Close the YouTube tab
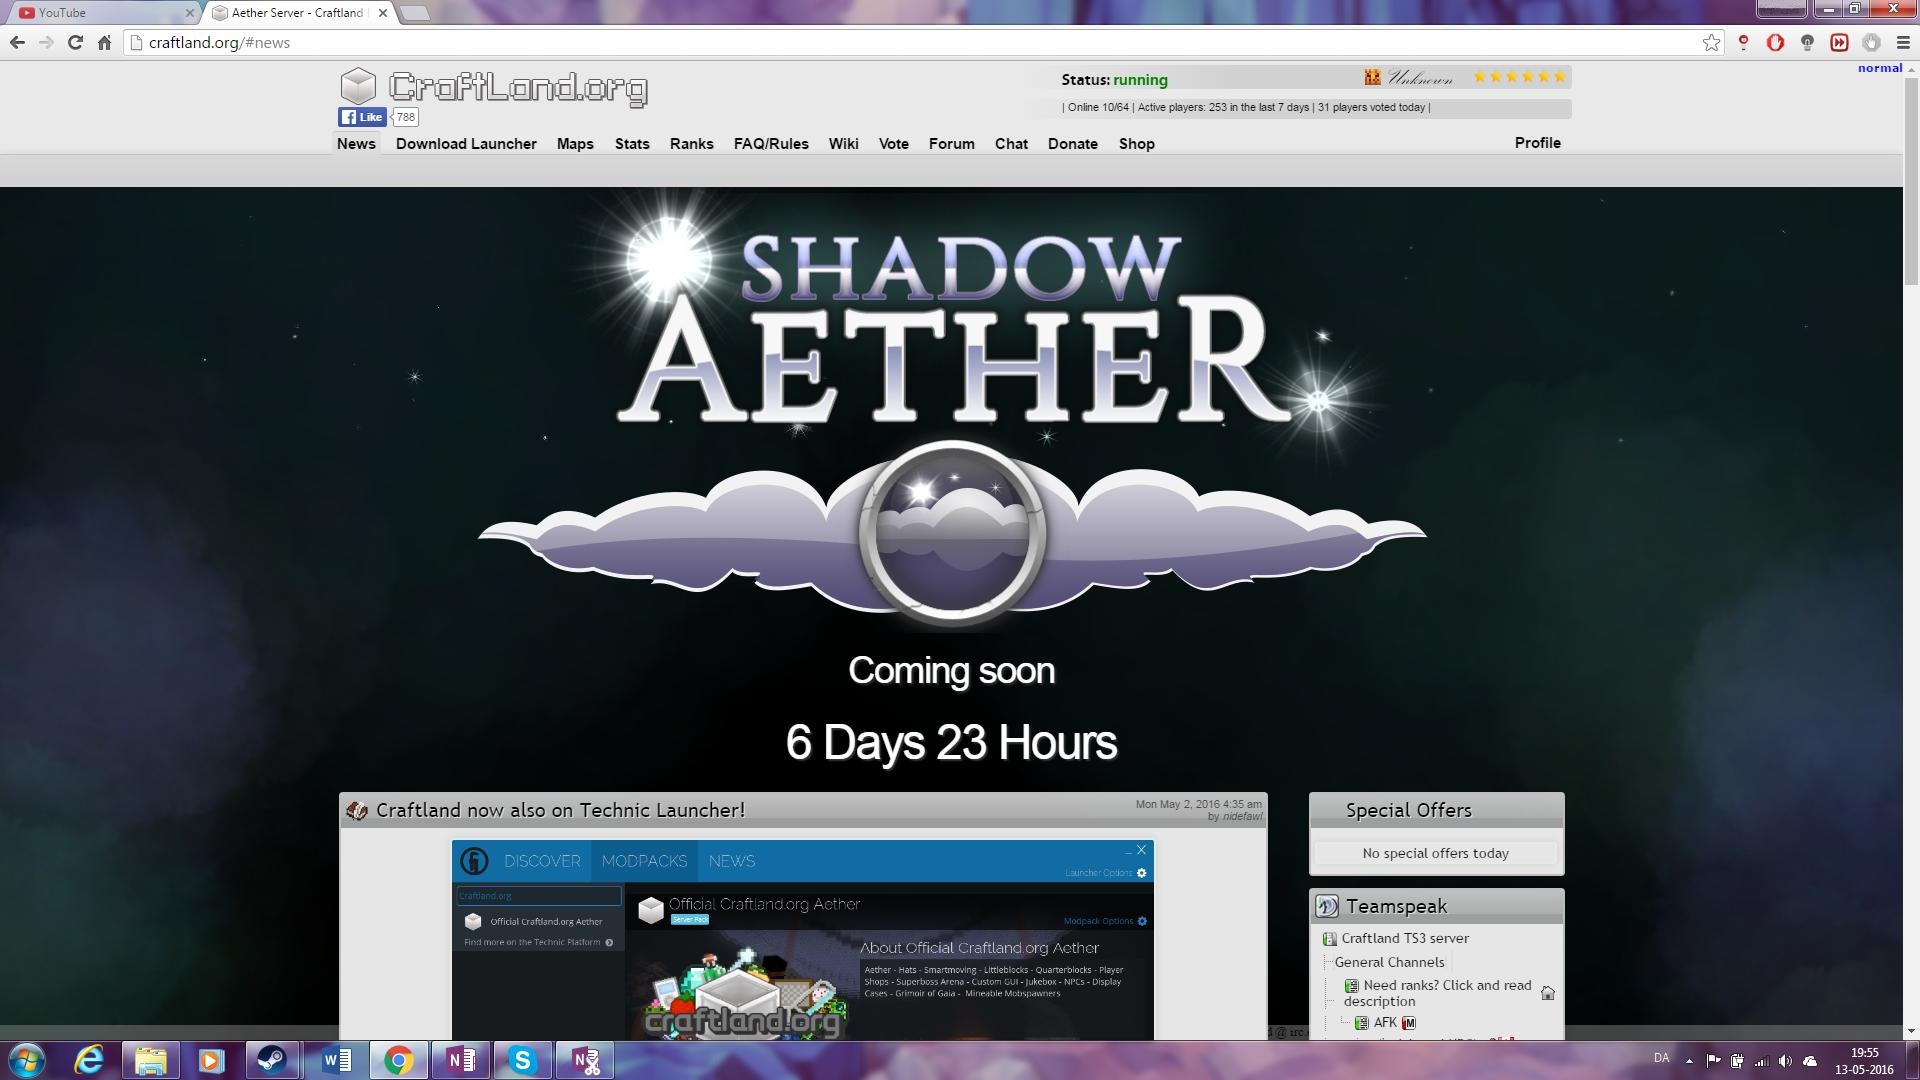Viewport: 1920px width, 1080px height. 189,13
